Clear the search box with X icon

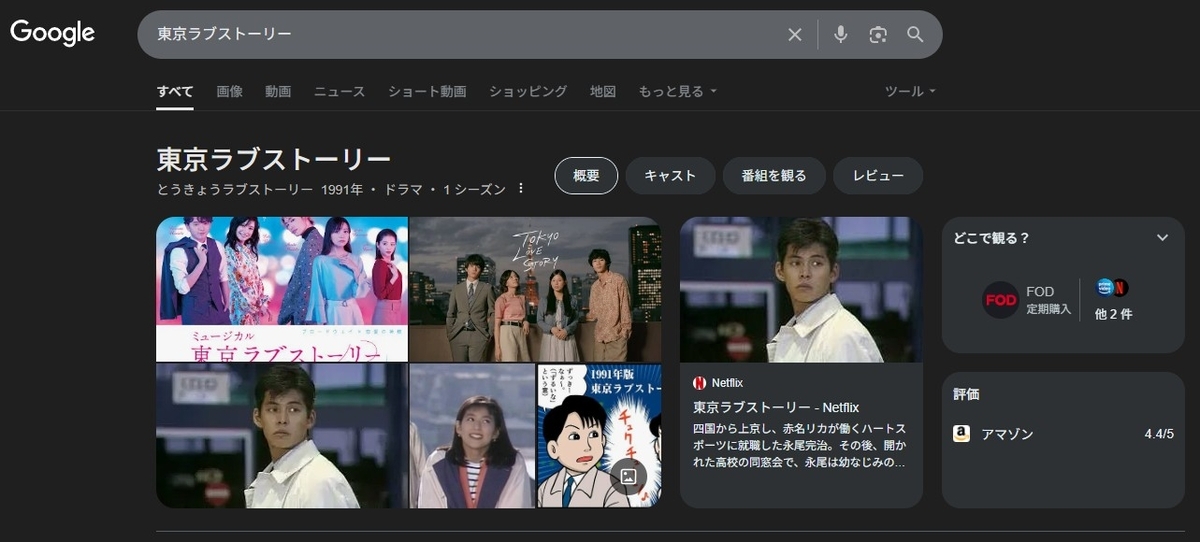click(795, 35)
